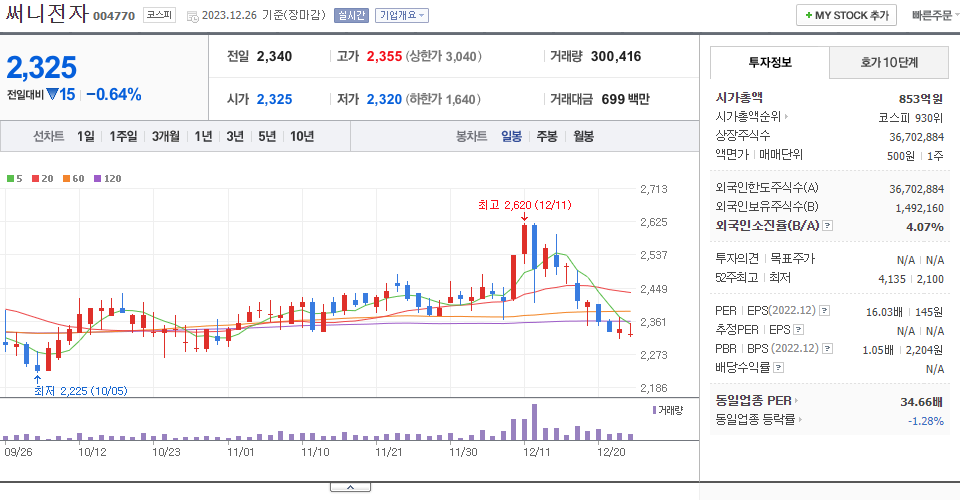Switch to the 투자정보 tab

click(770, 62)
